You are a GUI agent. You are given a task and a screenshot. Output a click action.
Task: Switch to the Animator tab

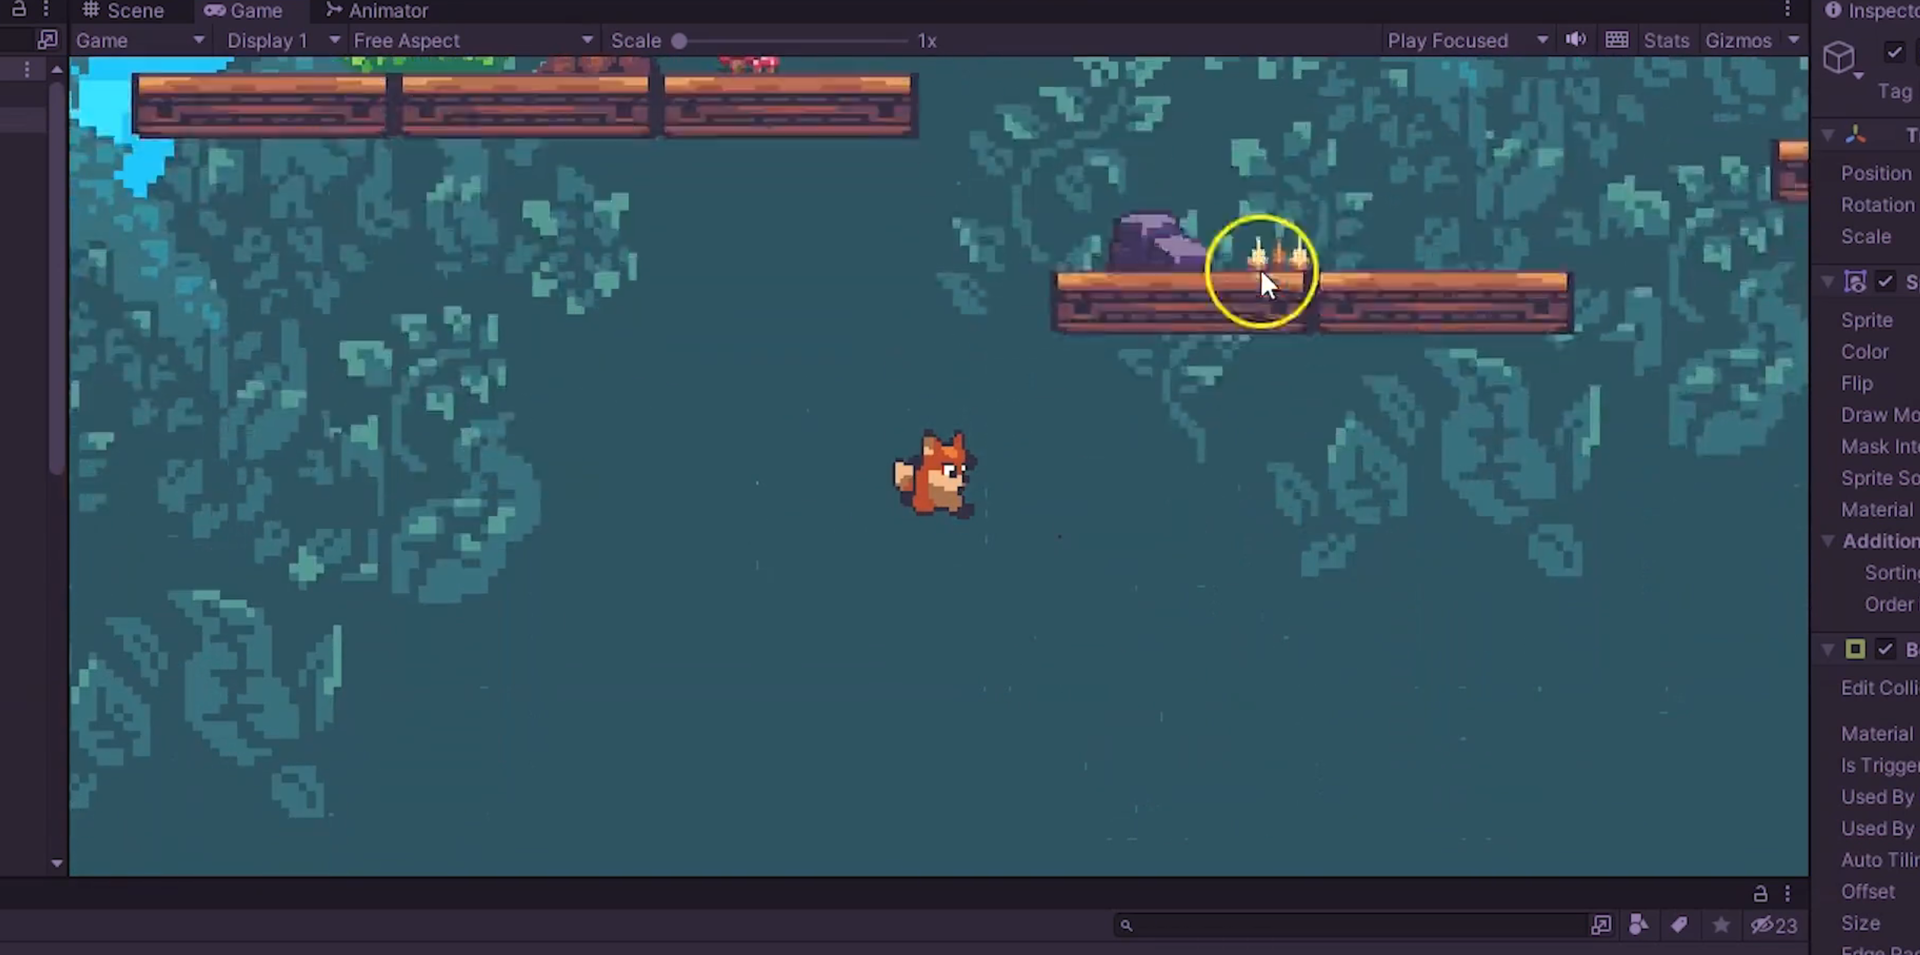(377, 11)
